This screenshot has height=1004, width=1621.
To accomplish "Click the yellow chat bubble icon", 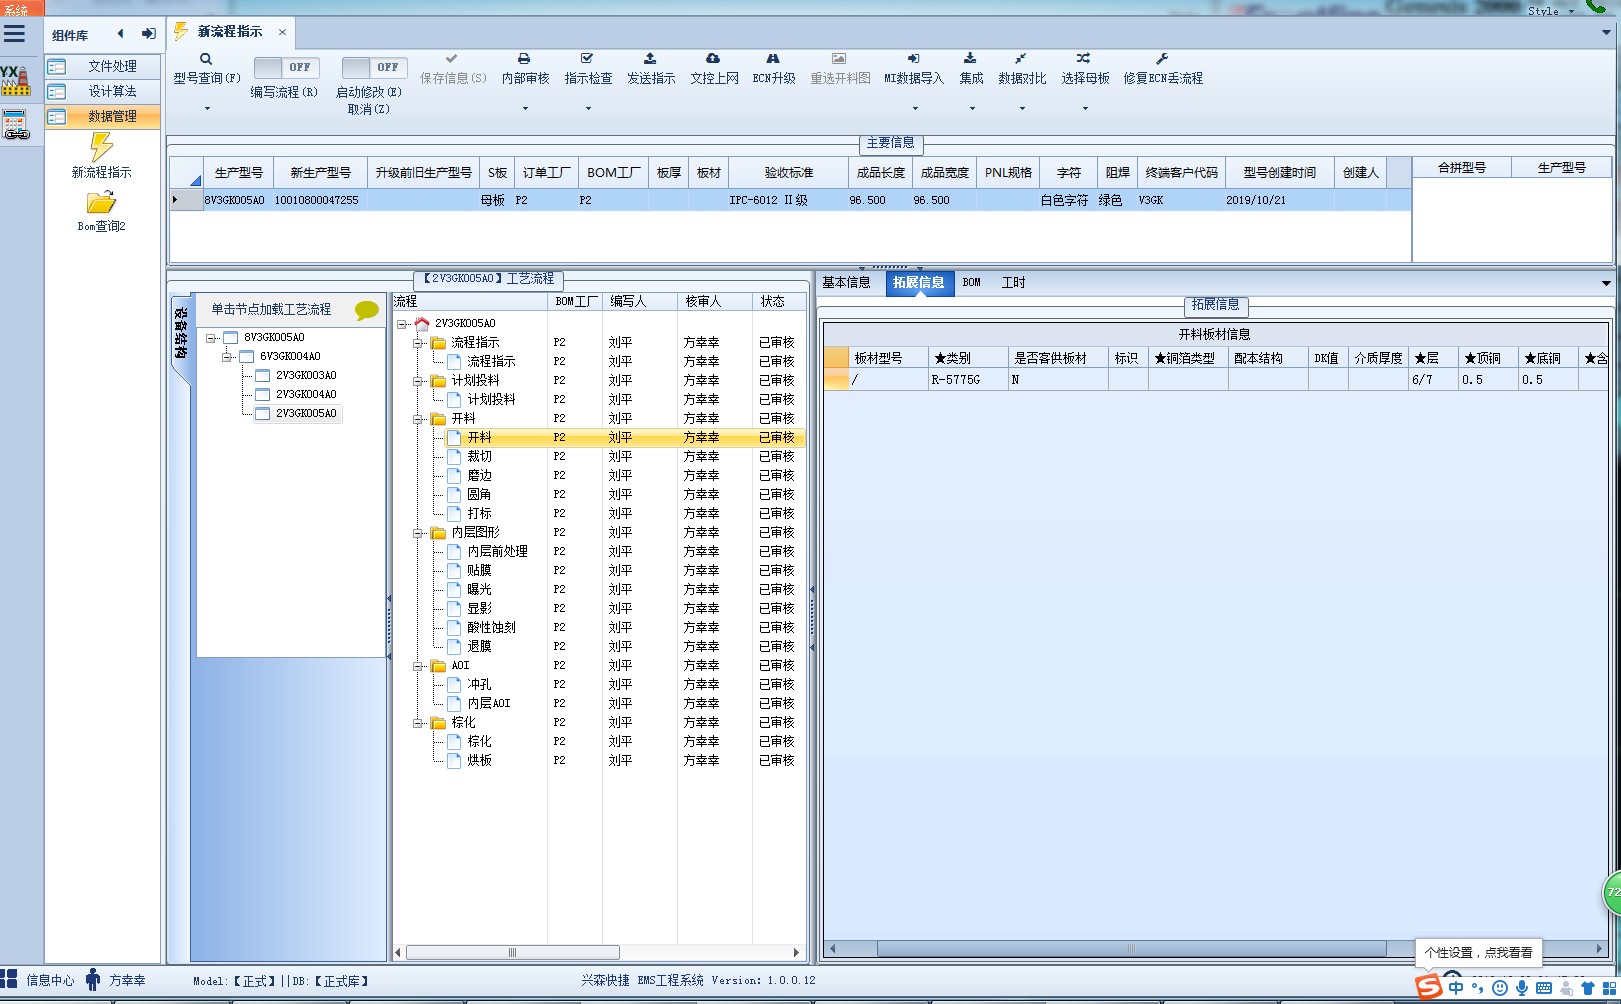I will (x=367, y=311).
